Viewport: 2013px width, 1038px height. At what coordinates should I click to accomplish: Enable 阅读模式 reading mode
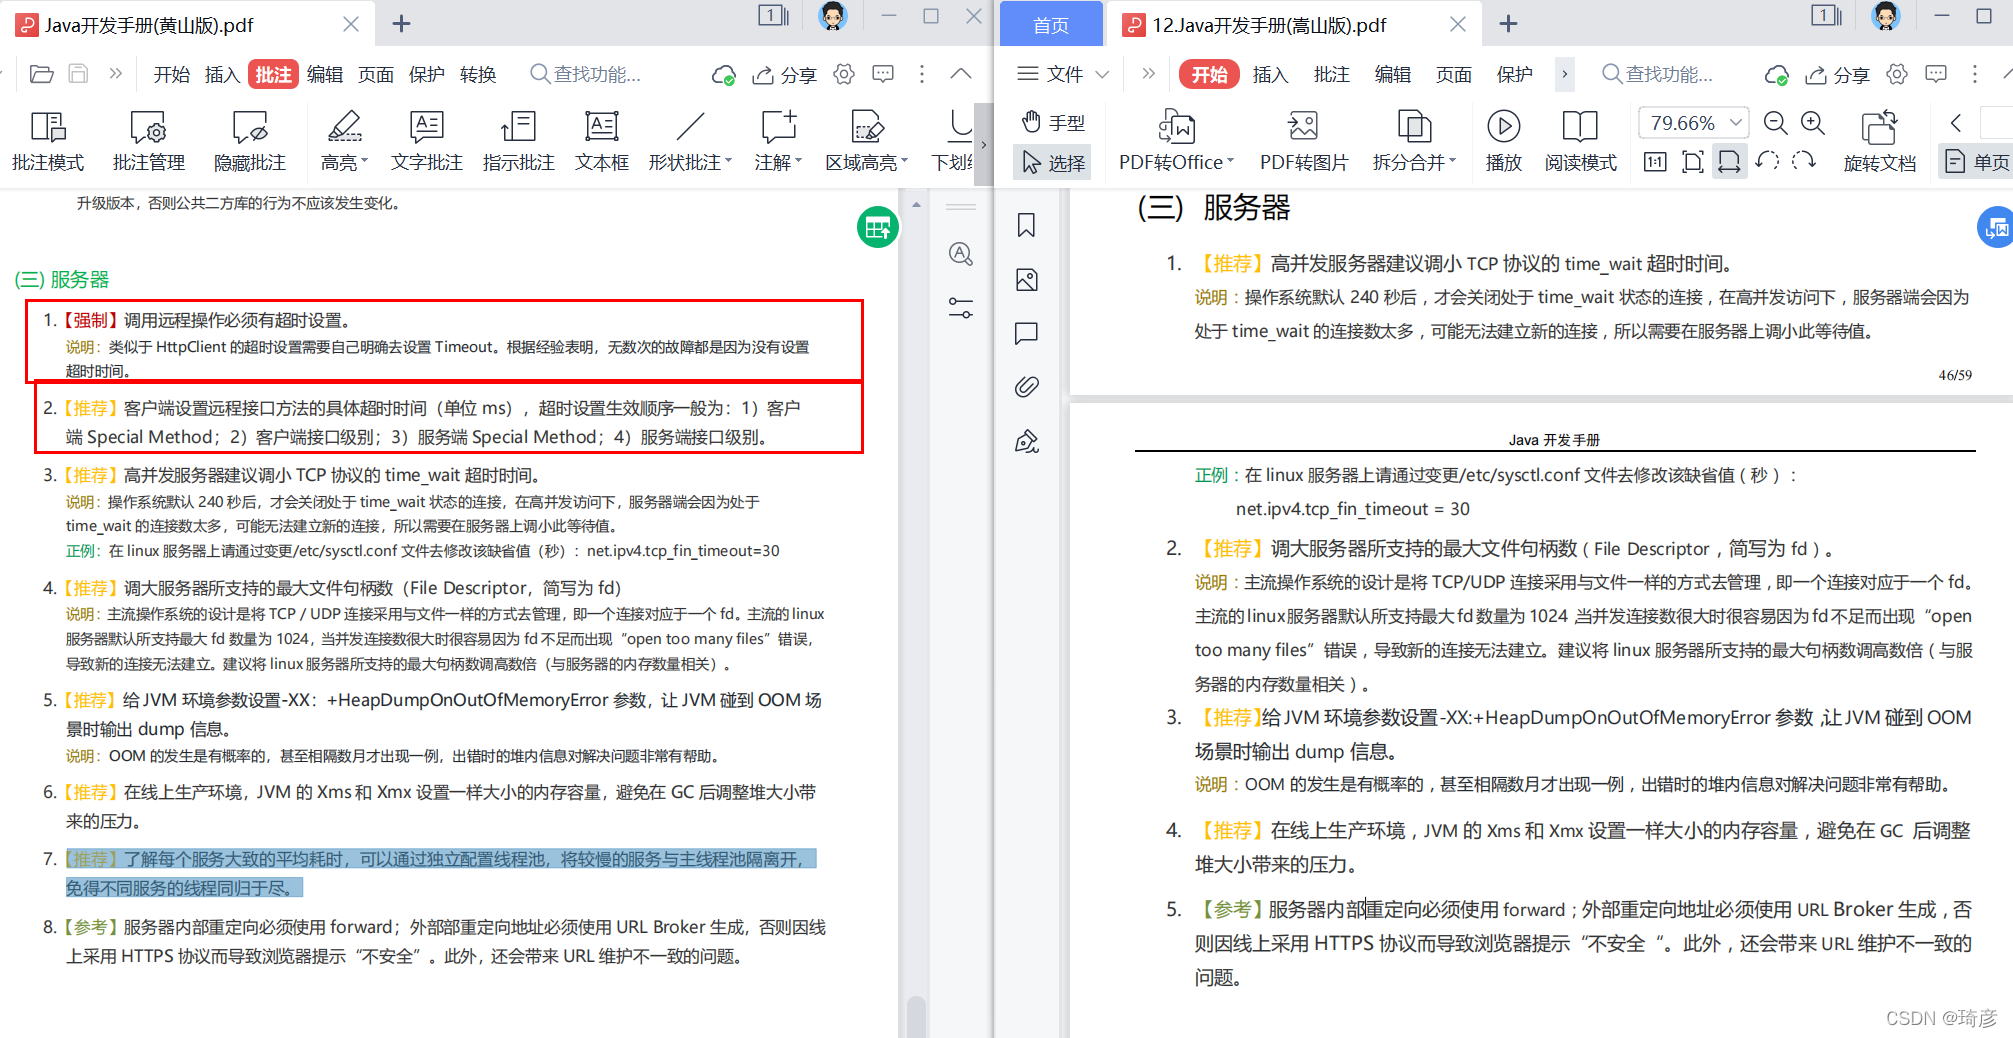pyautogui.click(x=1580, y=141)
